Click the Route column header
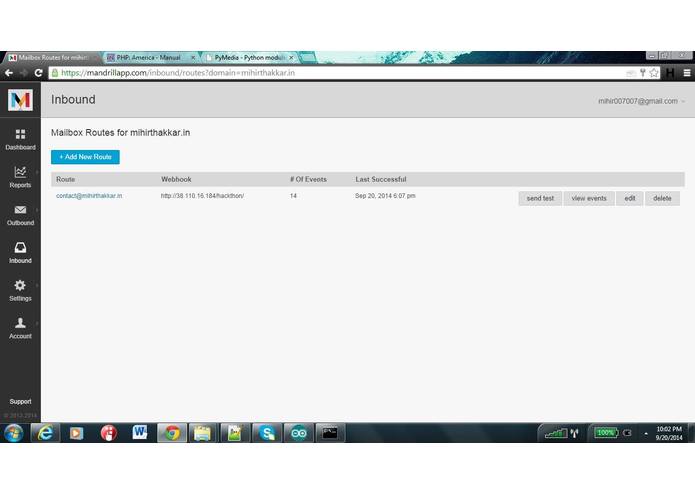 pos(66,179)
